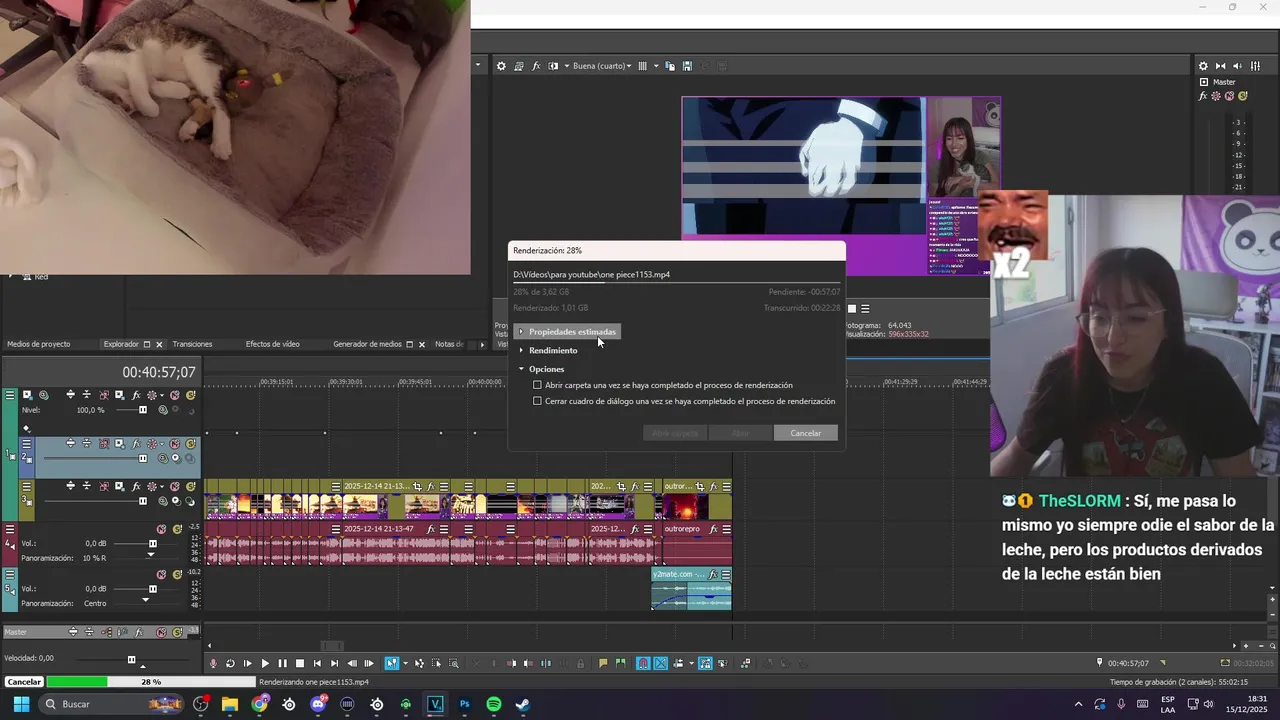Collapse Opciones section

541,369
